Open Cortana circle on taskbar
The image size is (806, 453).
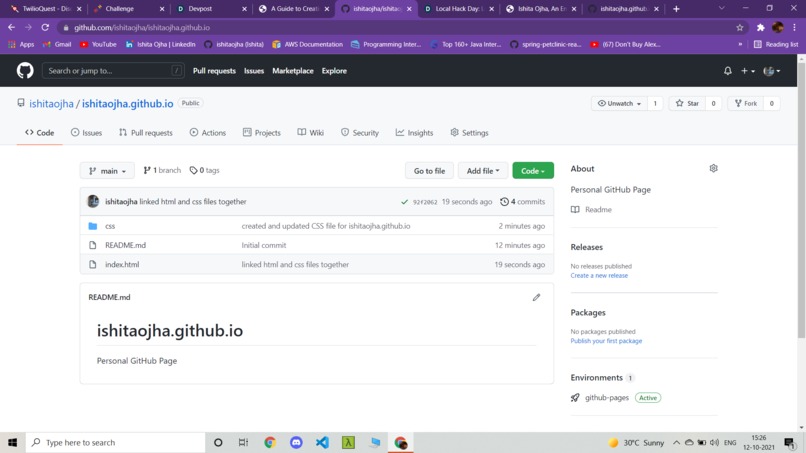218,442
